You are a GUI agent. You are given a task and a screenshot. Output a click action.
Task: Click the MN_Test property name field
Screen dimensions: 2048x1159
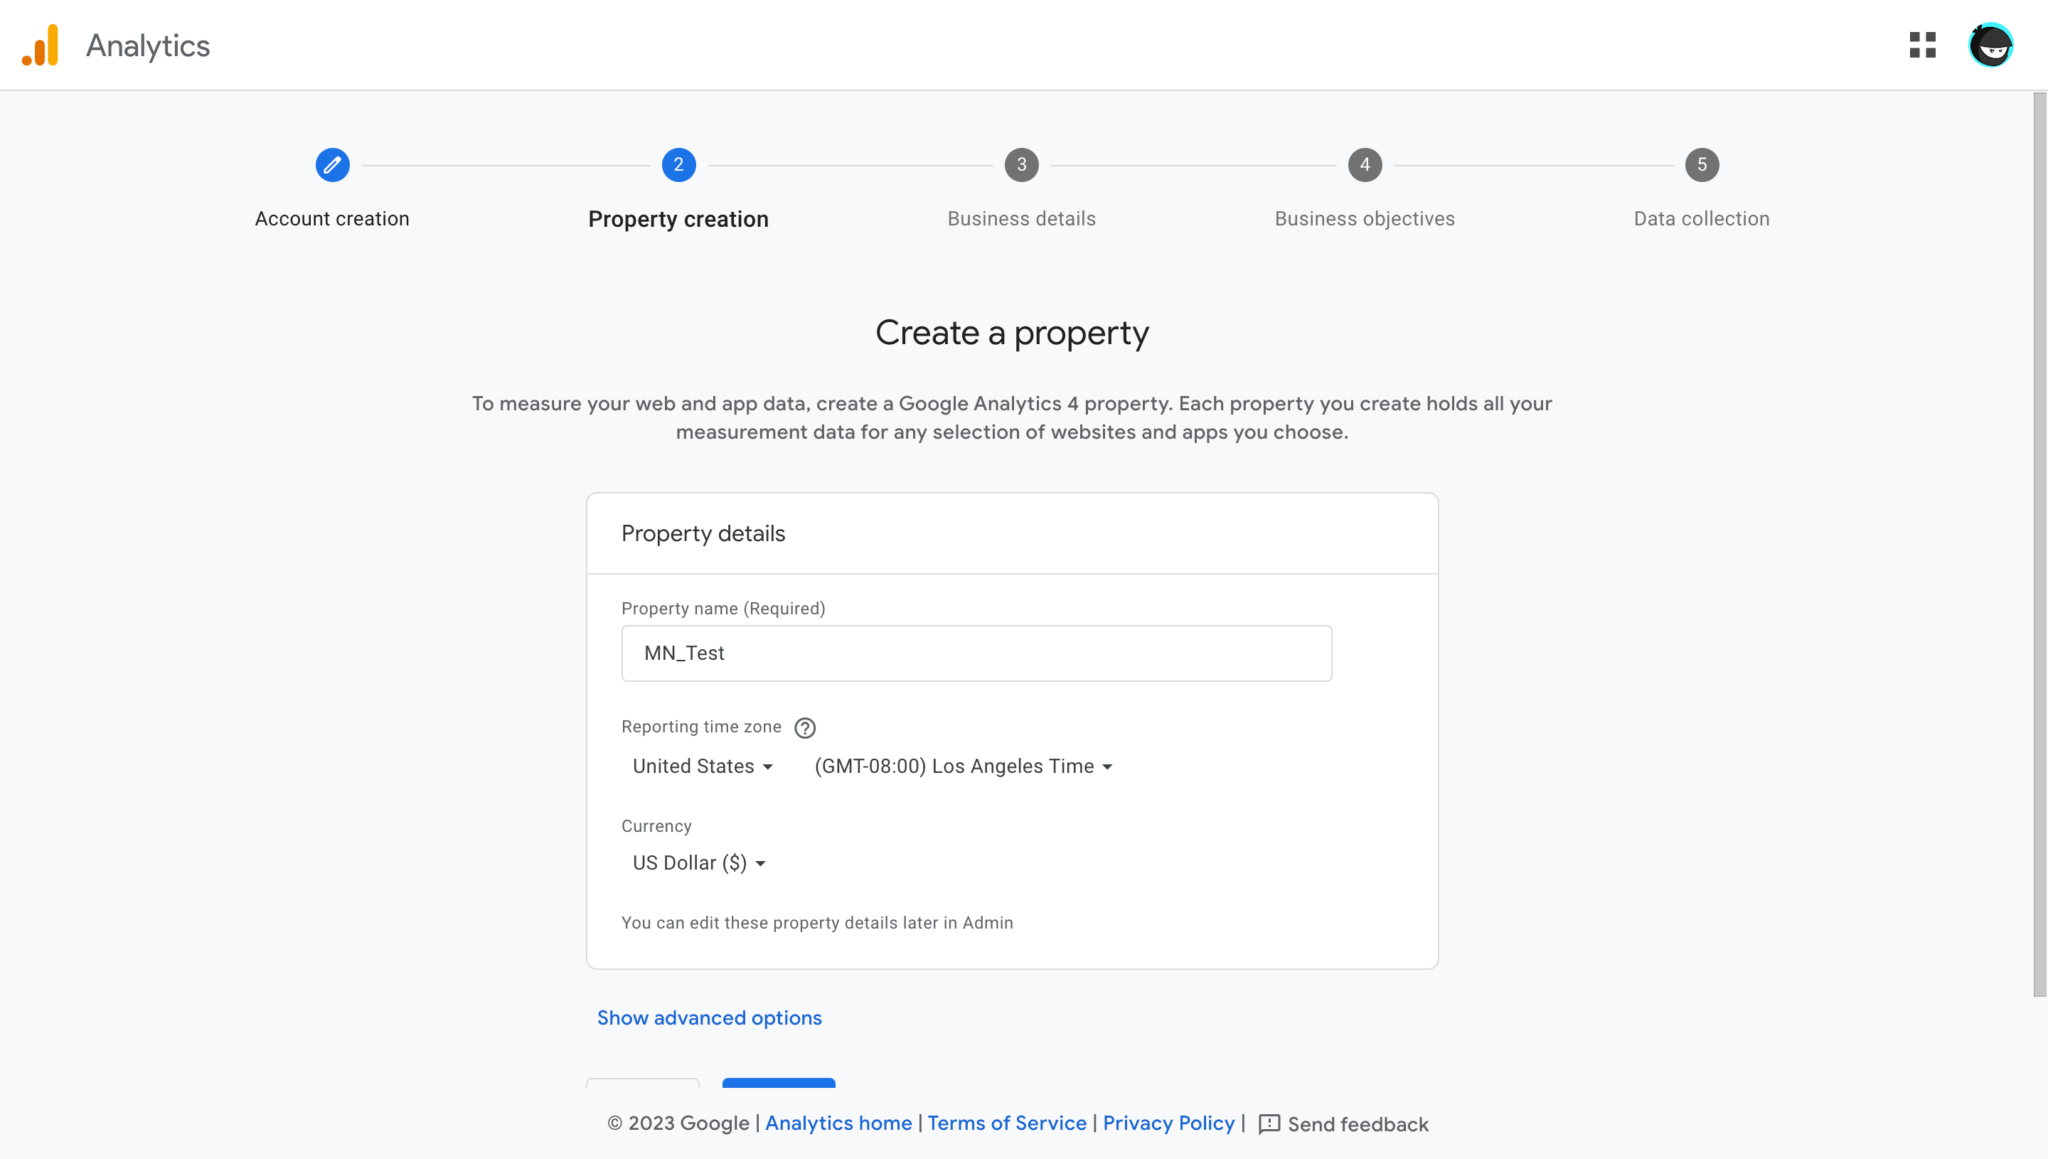coord(976,653)
